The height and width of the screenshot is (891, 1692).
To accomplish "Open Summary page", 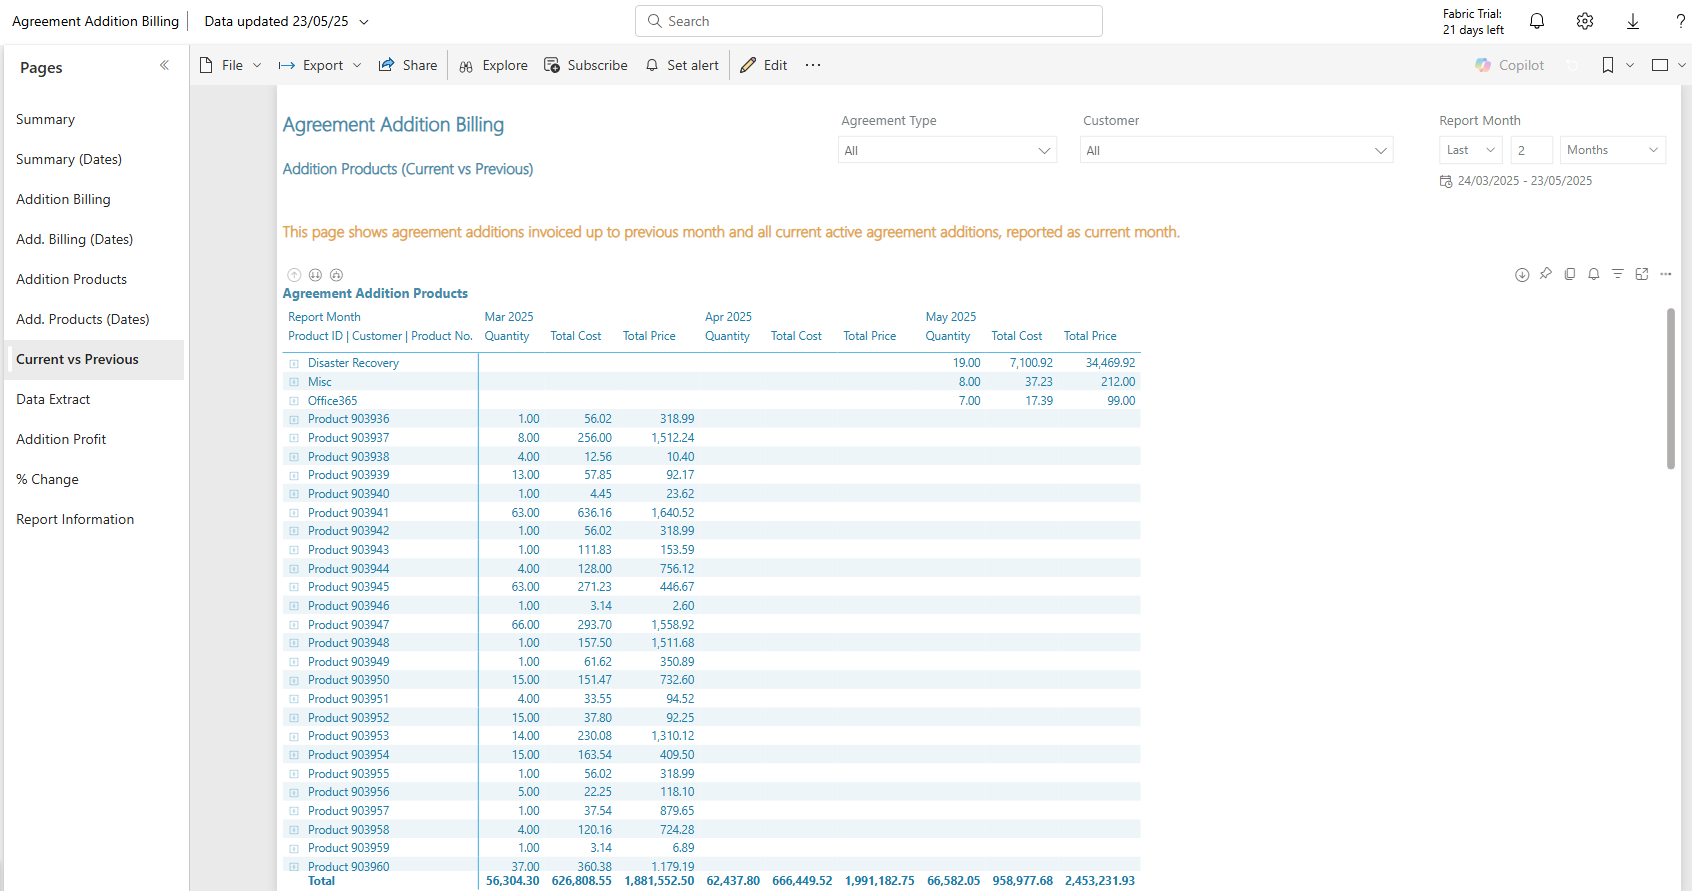I will point(94,119).
